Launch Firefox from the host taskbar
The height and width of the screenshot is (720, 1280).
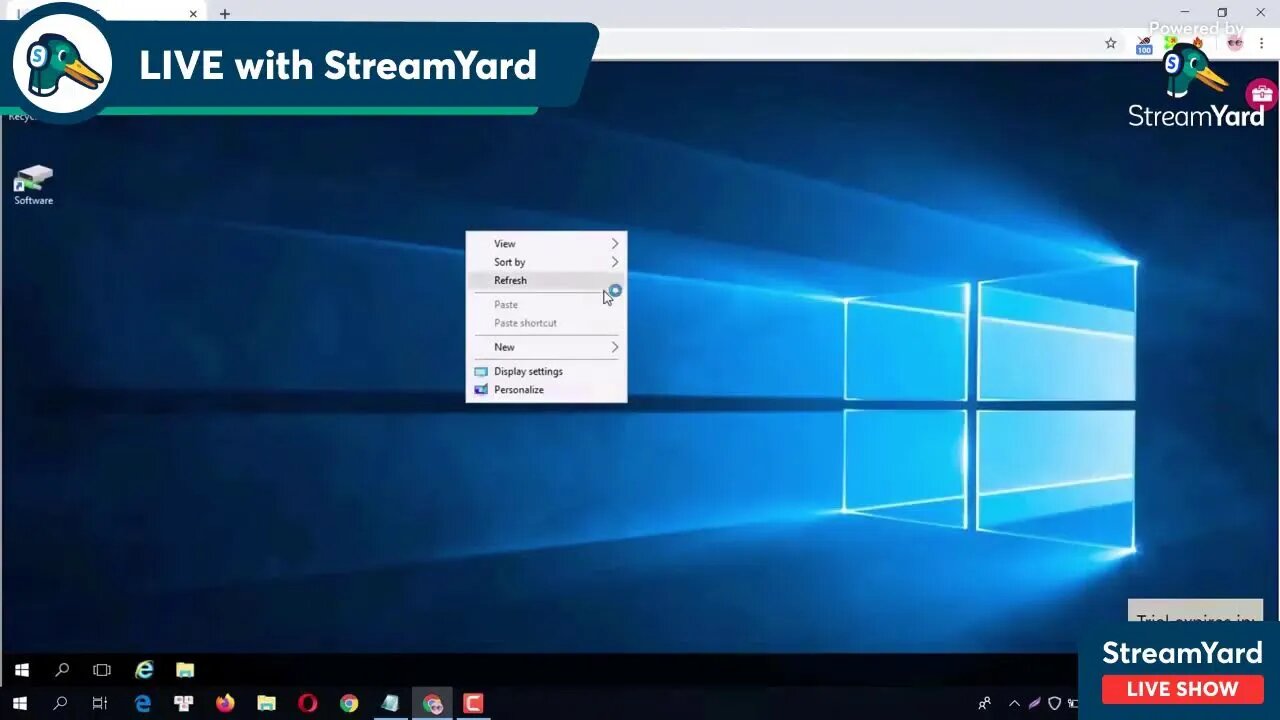(x=225, y=703)
